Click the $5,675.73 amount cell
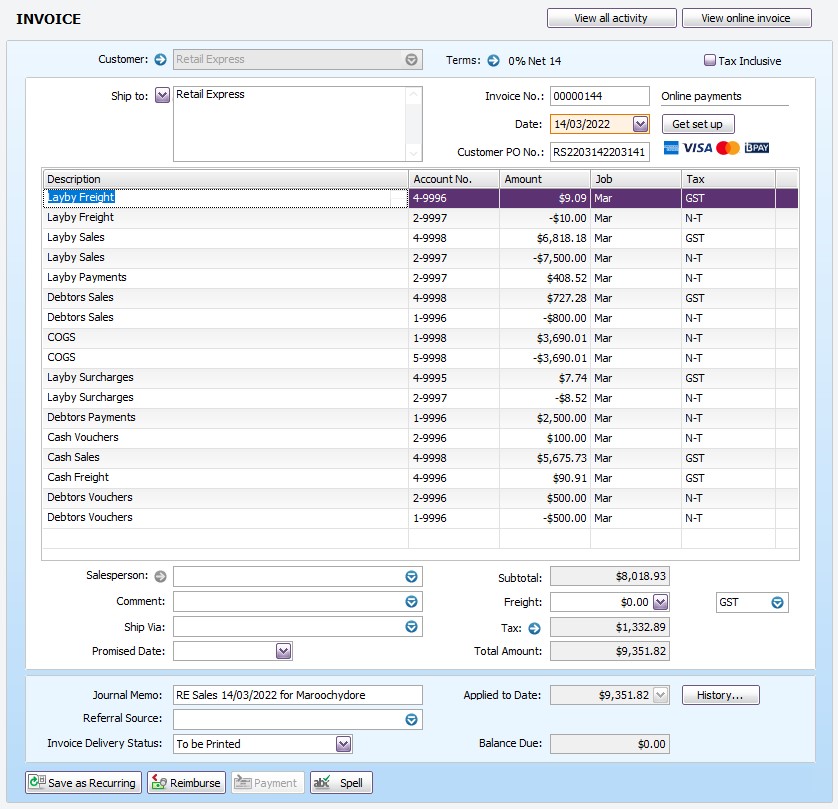Viewport: 838px width, 809px height. pyautogui.click(x=545, y=458)
